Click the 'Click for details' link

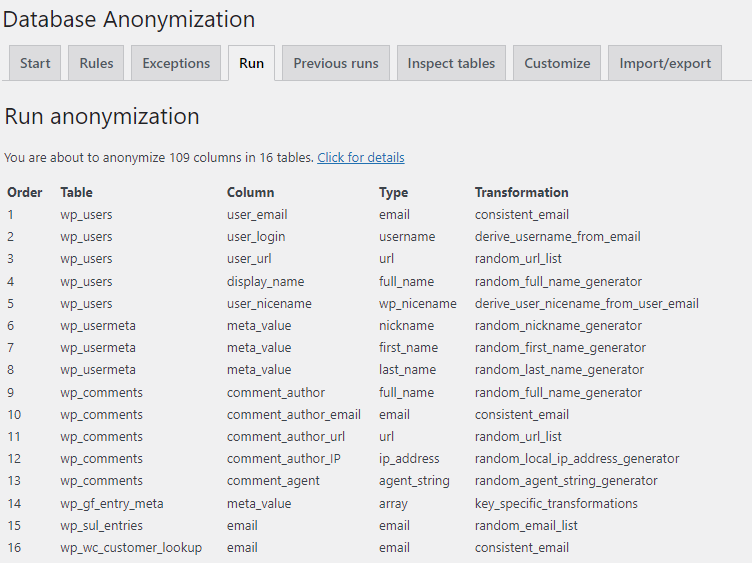coord(361,158)
